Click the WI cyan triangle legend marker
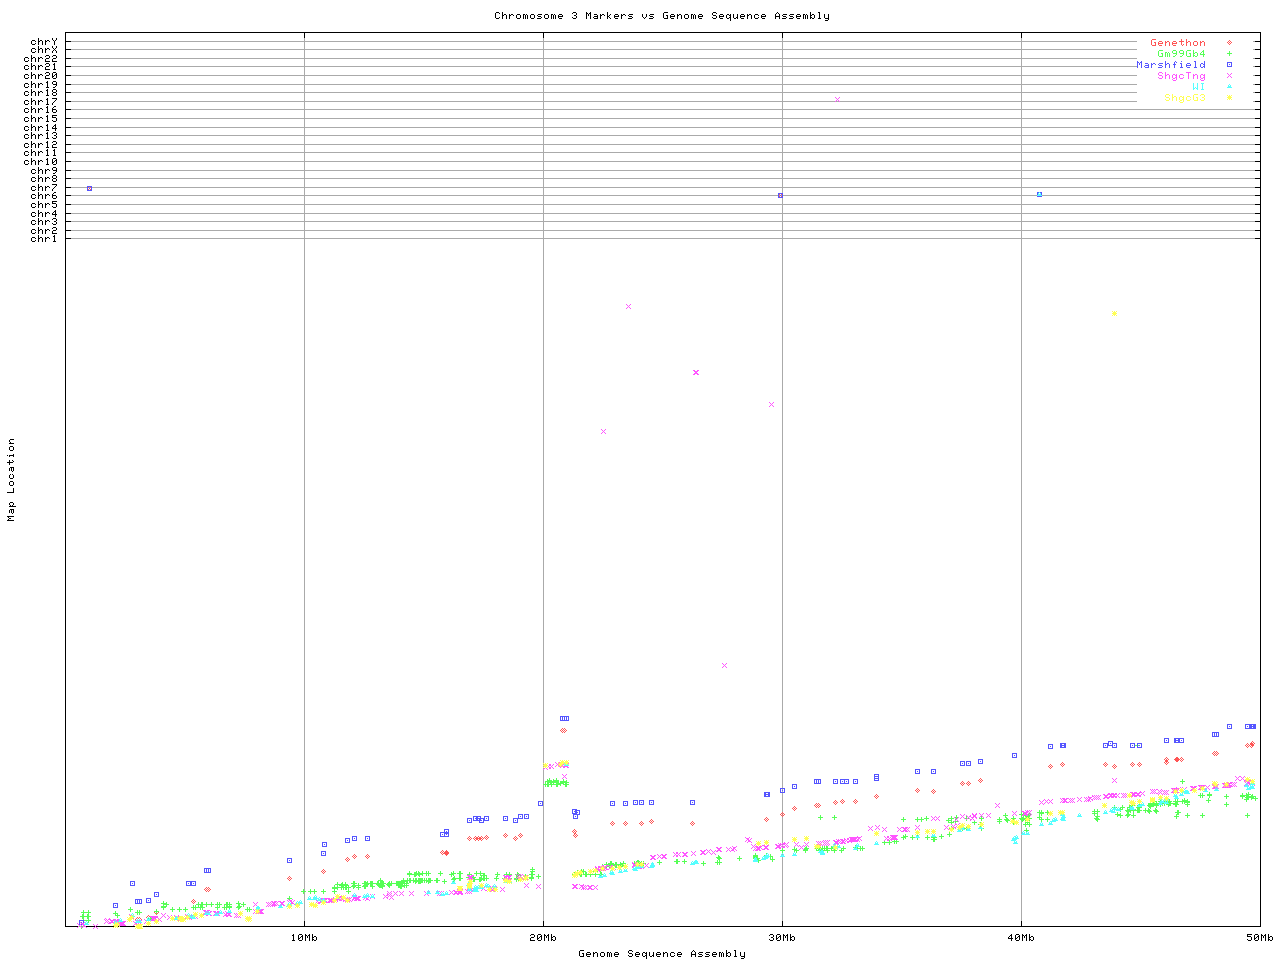The height and width of the screenshot is (960, 1280). tap(1229, 87)
